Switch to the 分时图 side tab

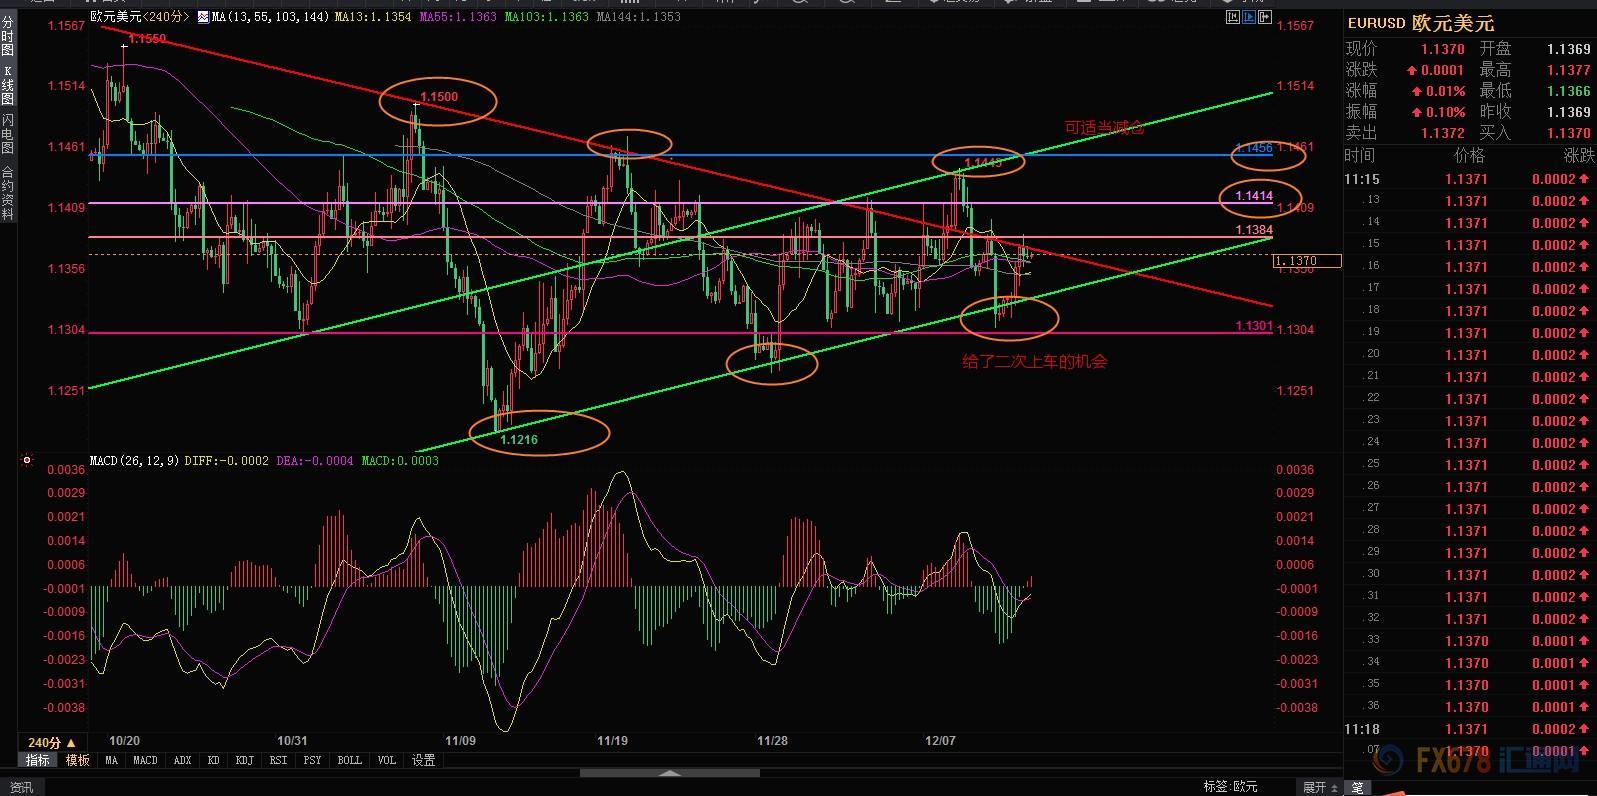tap(8, 36)
